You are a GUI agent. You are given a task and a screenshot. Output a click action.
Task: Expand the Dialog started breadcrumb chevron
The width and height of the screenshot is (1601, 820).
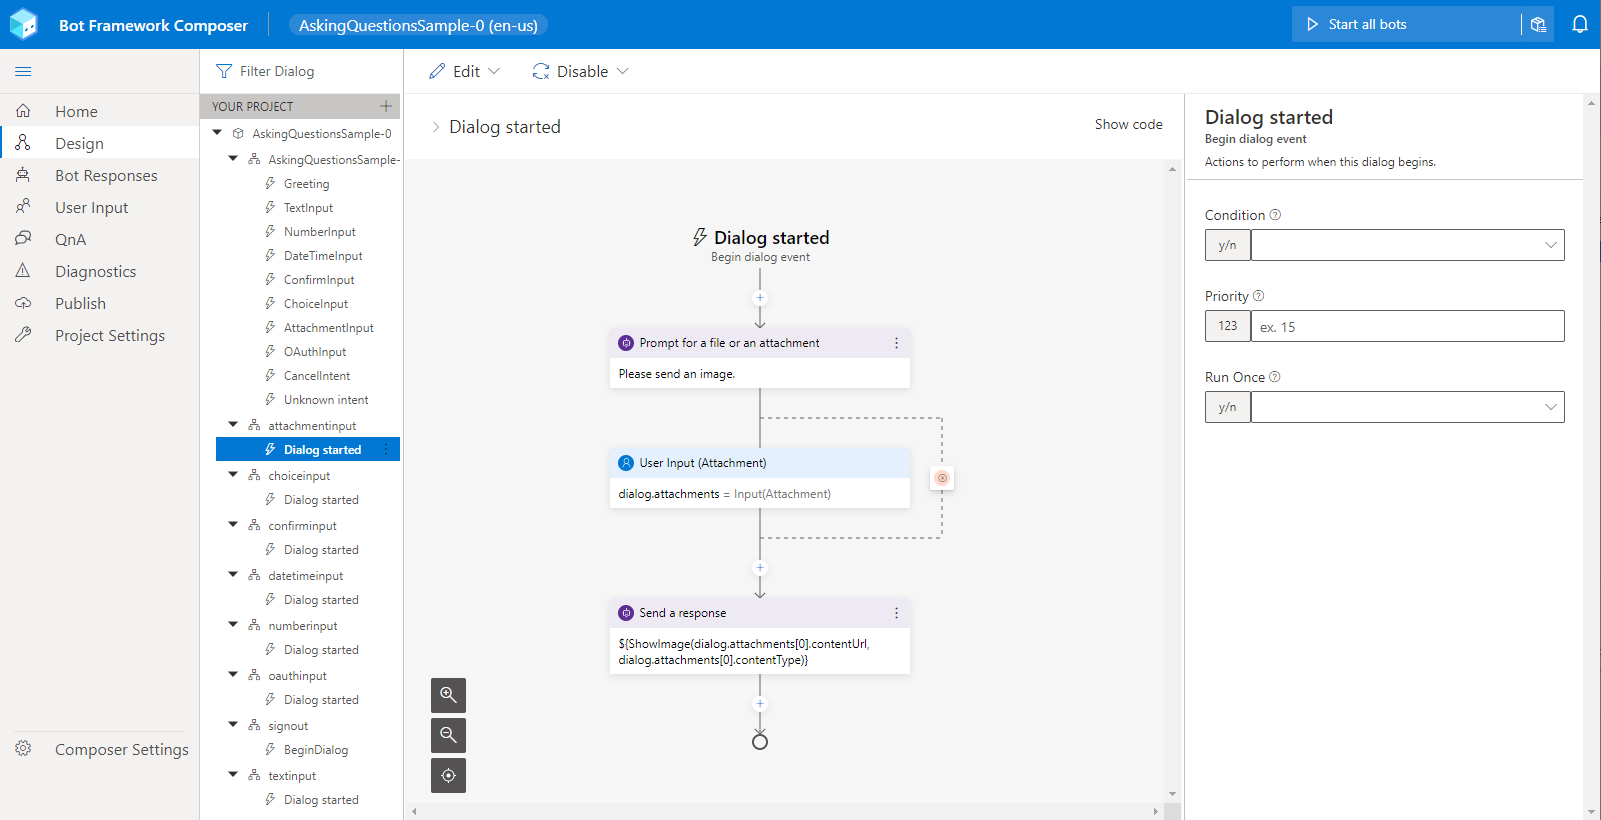(436, 127)
